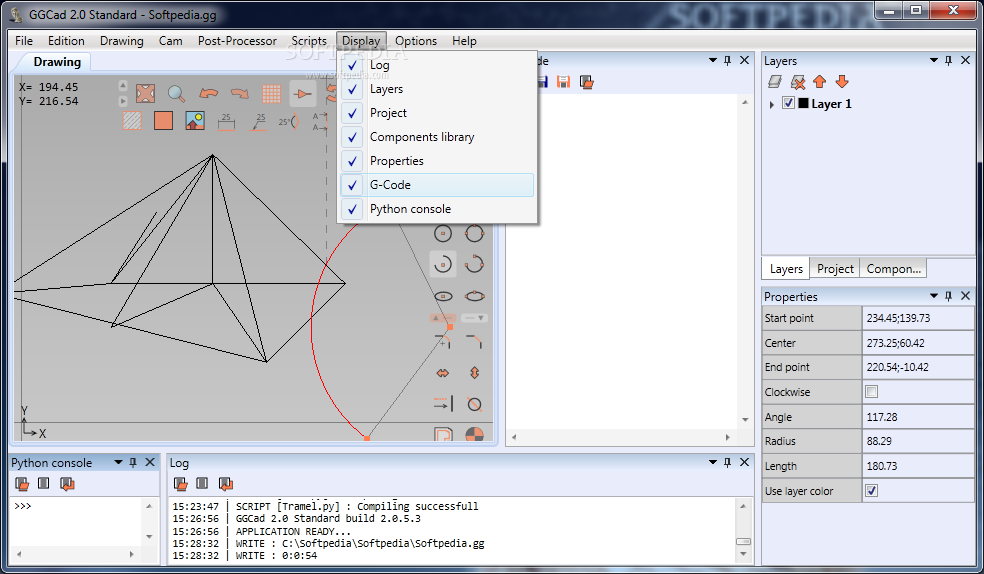984x574 pixels.
Task: Switch to the Components tab
Action: coord(893,268)
